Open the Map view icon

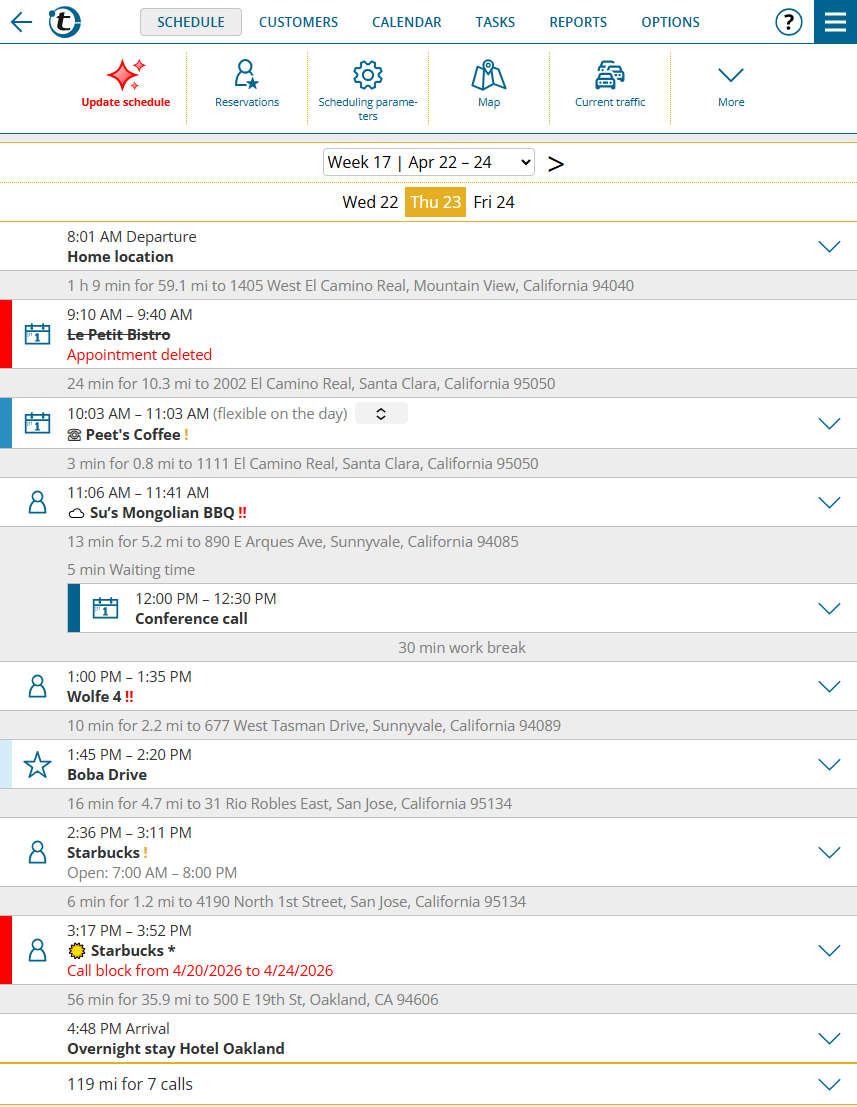pyautogui.click(x=489, y=76)
